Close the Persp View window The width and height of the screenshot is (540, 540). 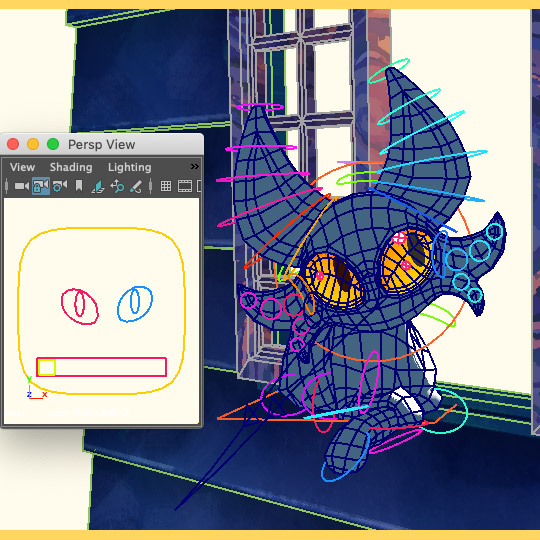tap(13, 144)
